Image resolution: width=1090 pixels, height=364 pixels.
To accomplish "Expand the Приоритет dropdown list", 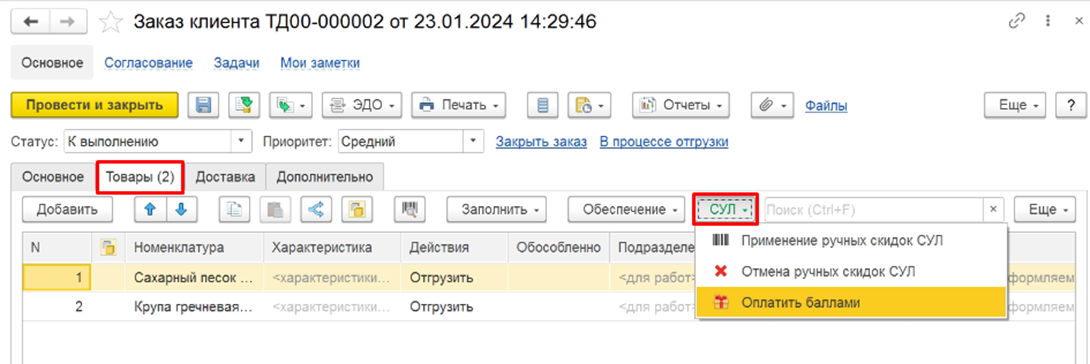I will [x=473, y=142].
